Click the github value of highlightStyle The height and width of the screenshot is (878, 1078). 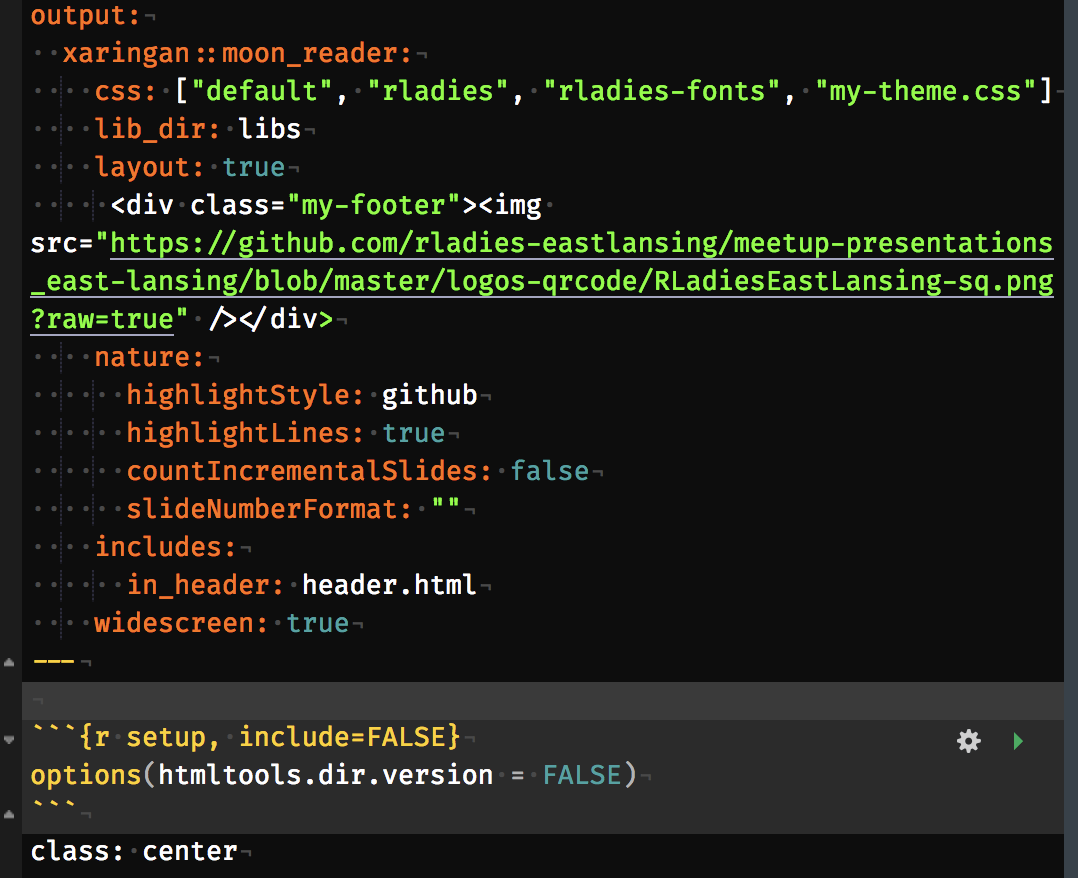click(430, 395)
